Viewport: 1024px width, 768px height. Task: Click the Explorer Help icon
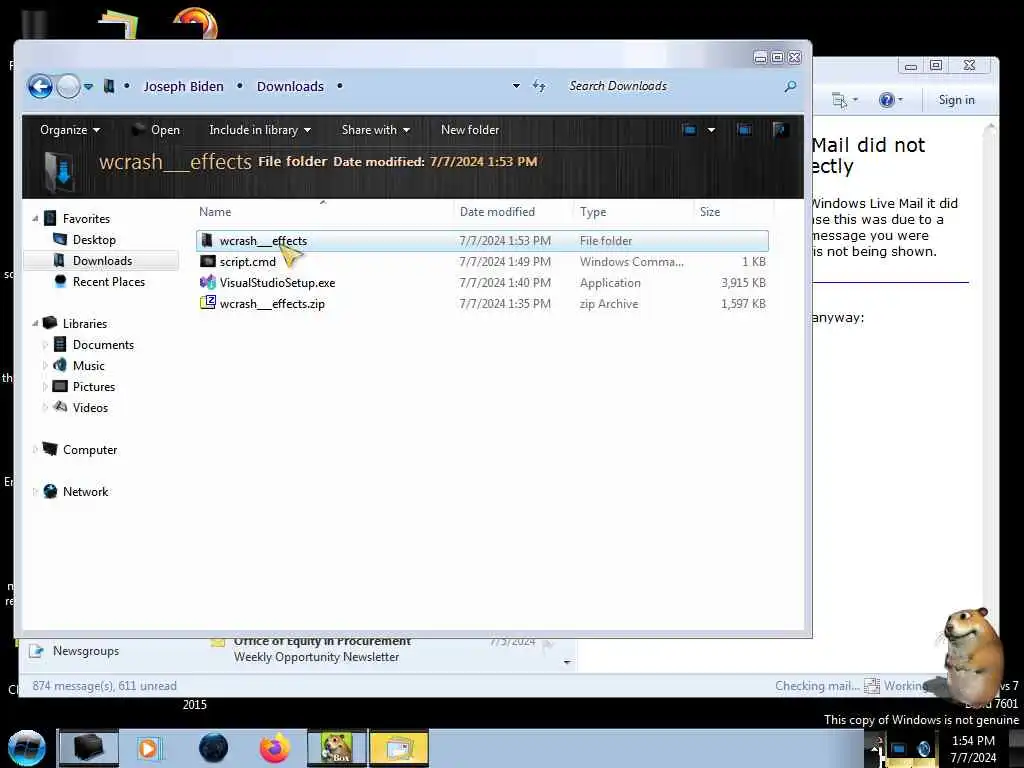coord(780,130)
